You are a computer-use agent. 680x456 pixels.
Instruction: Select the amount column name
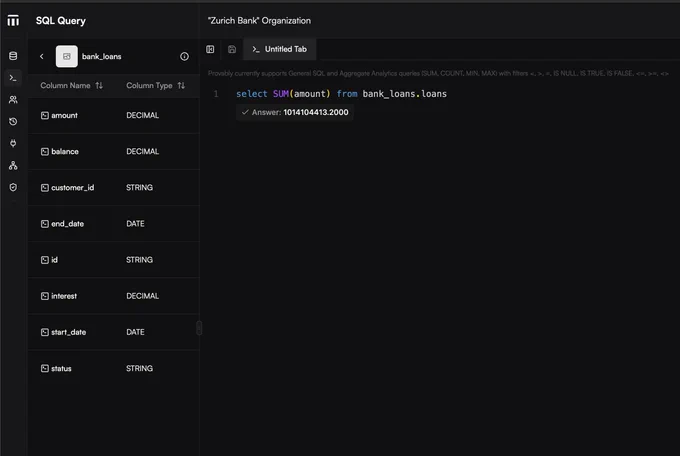pos(64,115)
